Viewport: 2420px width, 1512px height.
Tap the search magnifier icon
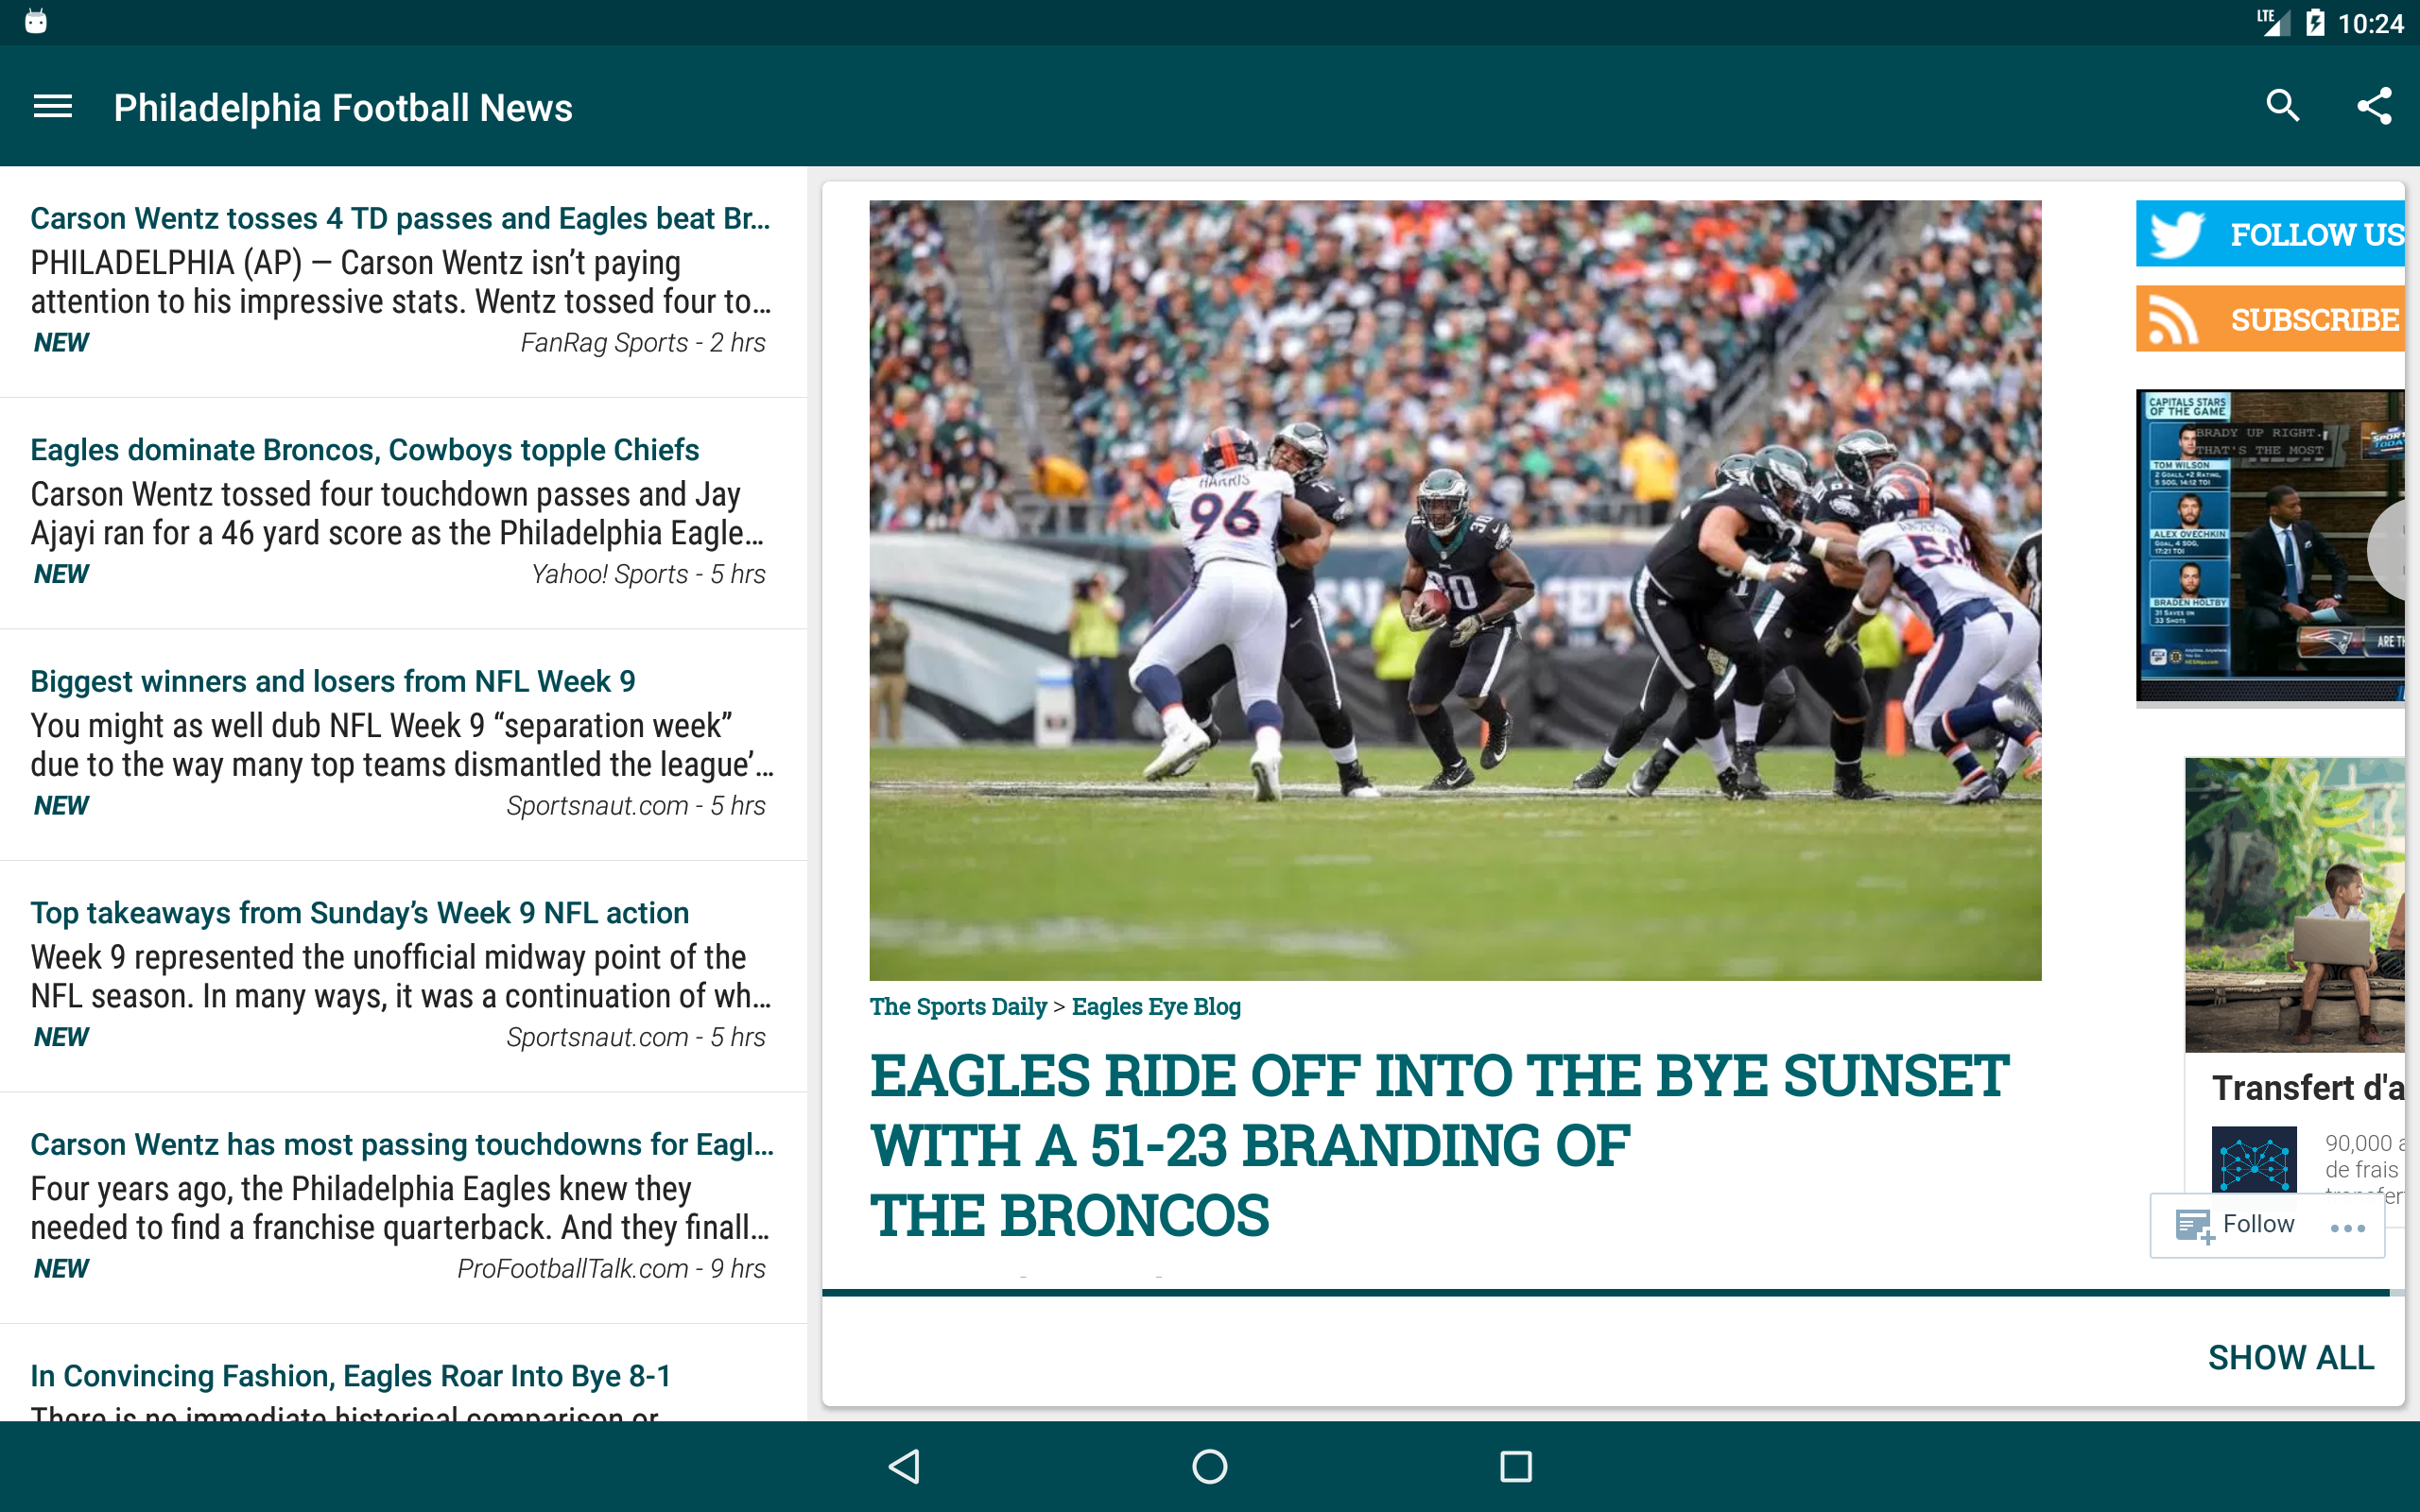[2282, 106]
